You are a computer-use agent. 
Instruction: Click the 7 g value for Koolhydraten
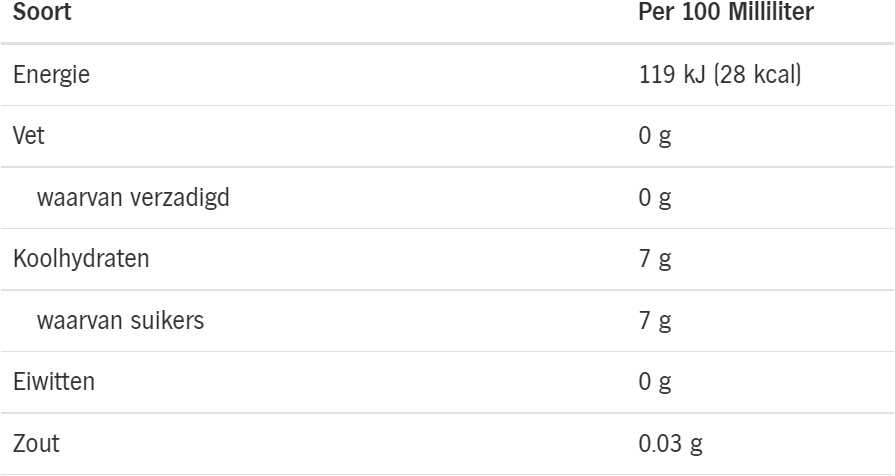pyautogui.click(x=655, y=260)
